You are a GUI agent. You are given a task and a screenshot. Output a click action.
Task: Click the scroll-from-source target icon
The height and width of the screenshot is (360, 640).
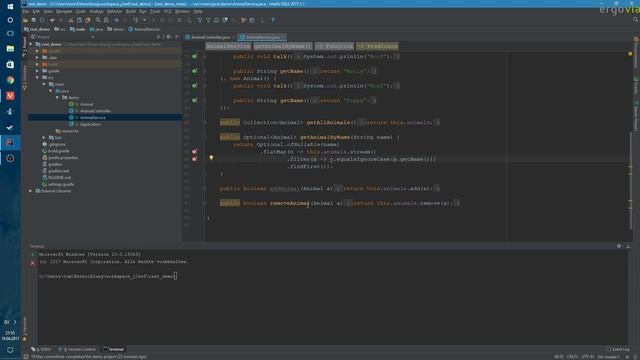159,37
